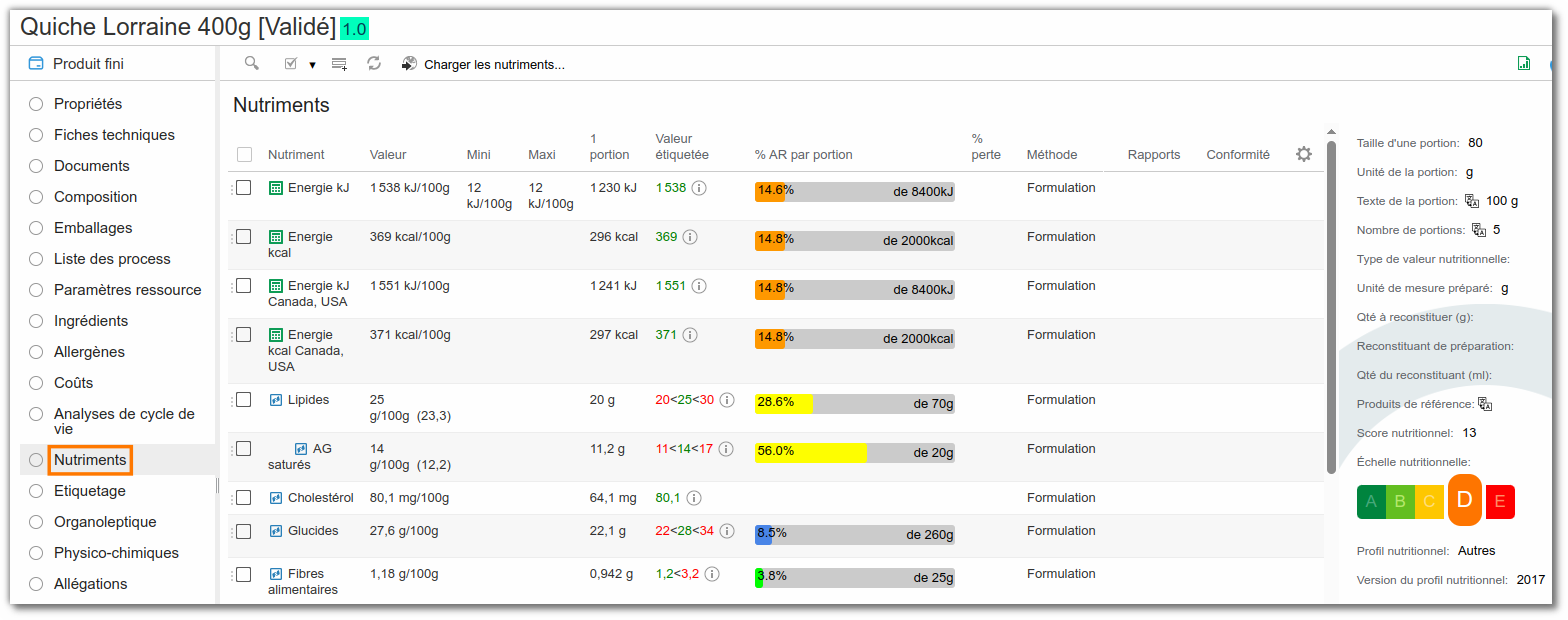Go to Fiches techniques
1568x620 pixels.
point(114,135)
